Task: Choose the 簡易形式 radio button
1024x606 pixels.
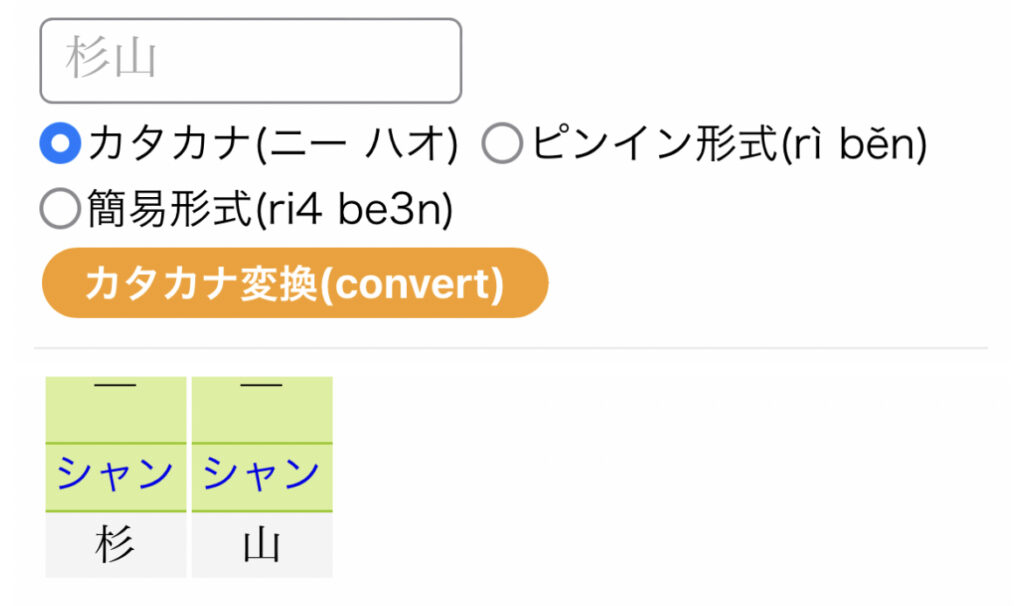Action: tap(60, 209)
